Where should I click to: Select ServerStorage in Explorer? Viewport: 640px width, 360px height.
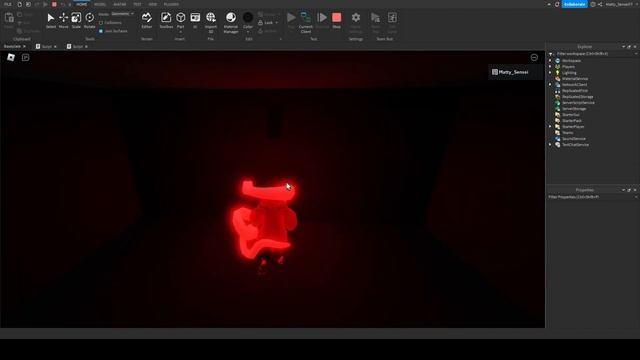[574, 109]
